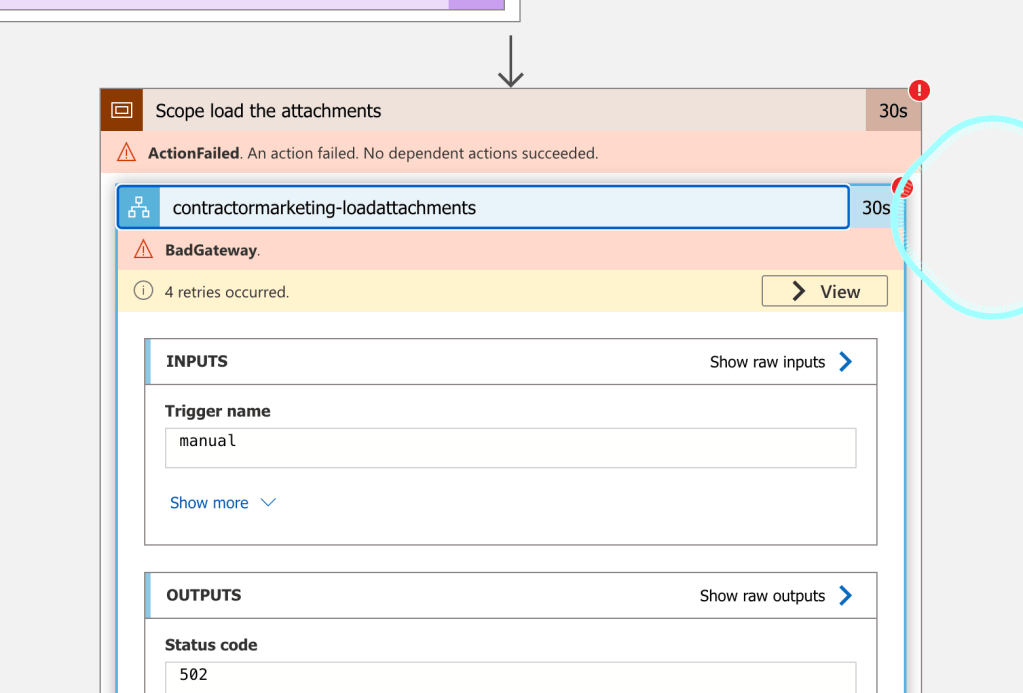Expand Show more in Inputs
Image resolution: width=1023 pixels, height=693 pixels.
click(223, 502)
